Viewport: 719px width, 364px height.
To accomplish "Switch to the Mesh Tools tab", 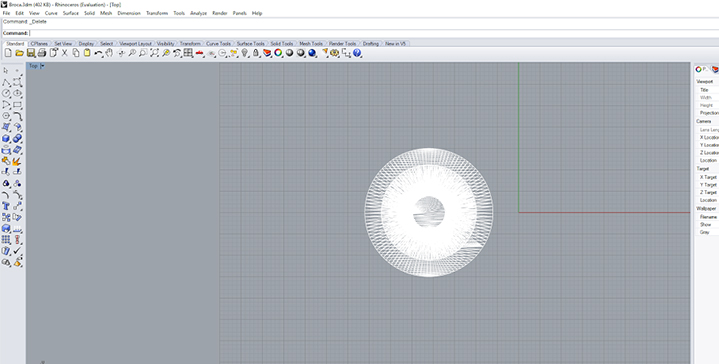I will [x=311, y=44].
